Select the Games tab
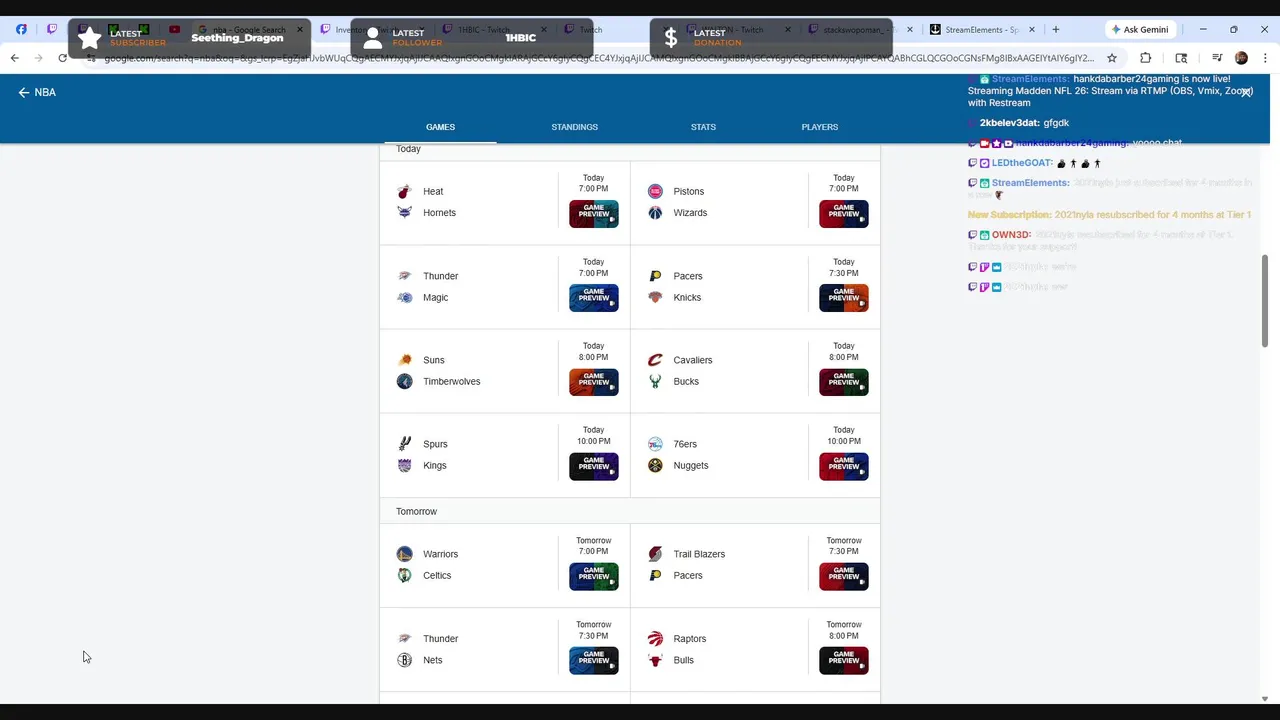The width and height of the screenshot is (1280, 720). (x=440, y=127)
